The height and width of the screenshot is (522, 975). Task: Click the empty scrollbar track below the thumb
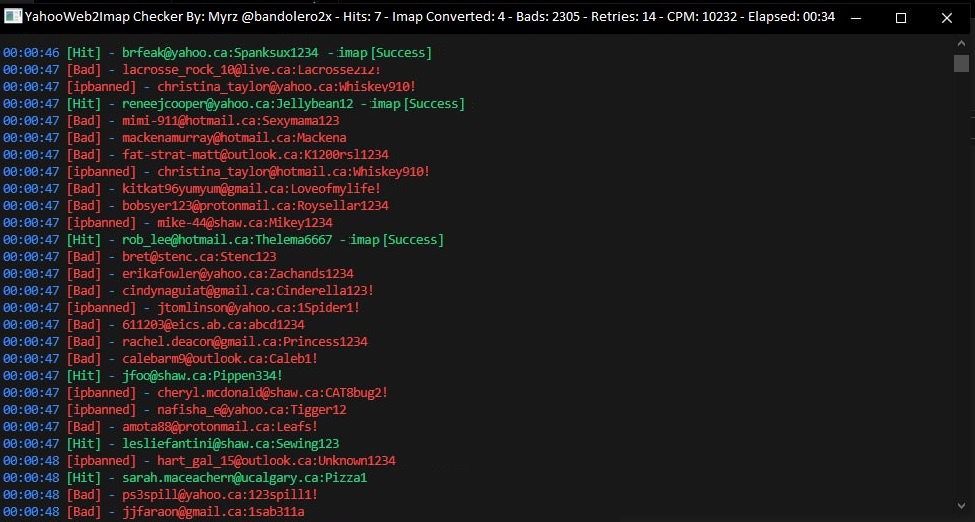tap(961, 285)
